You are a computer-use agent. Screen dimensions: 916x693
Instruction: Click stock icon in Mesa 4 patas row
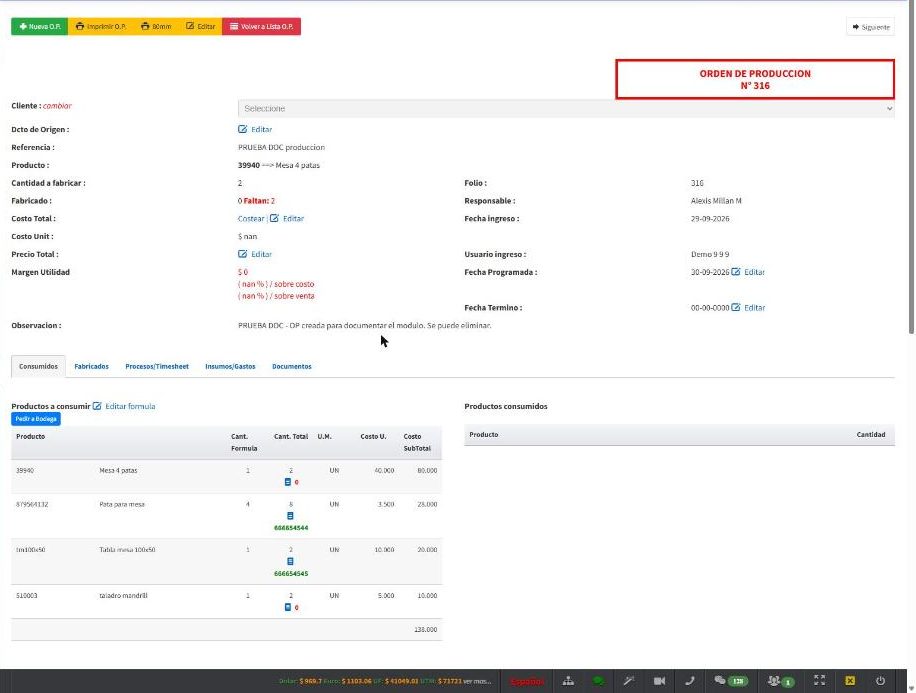pyautogui.click(x=287, y=482)
